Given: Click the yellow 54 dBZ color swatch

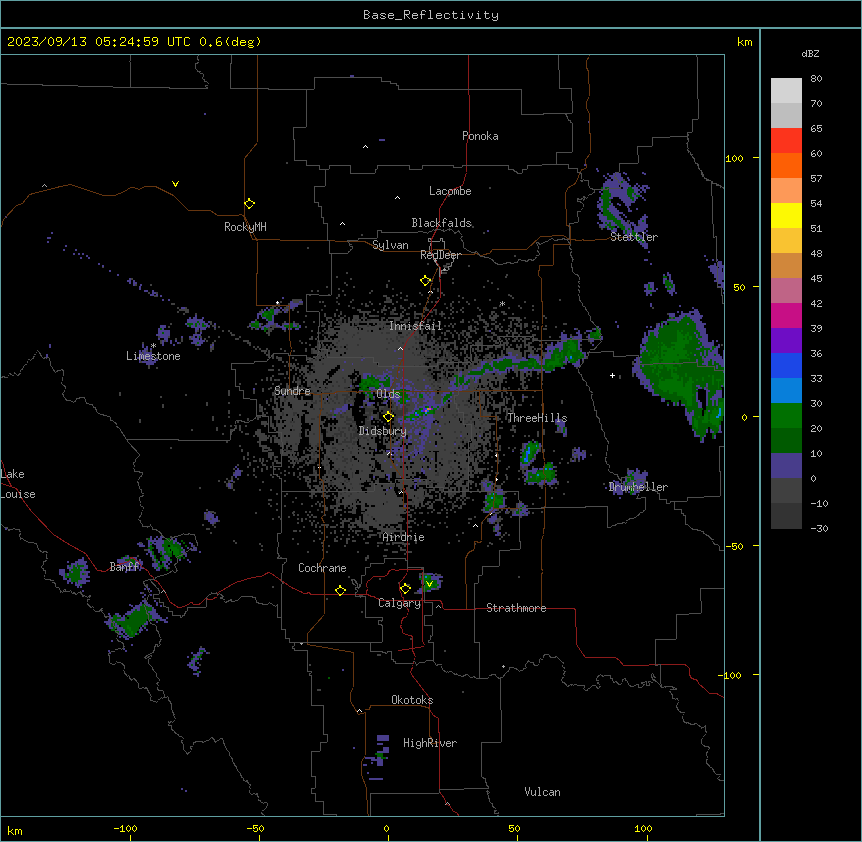Looking at the screenshot, I should [x=786, y=215].
